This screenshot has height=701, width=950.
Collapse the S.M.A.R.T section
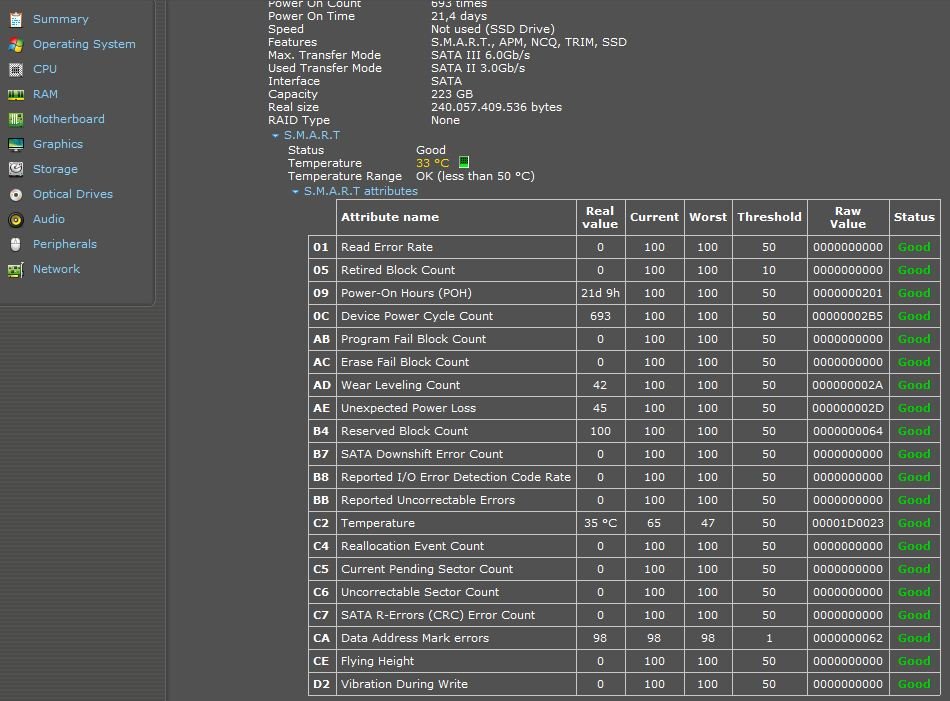point(275,135)
